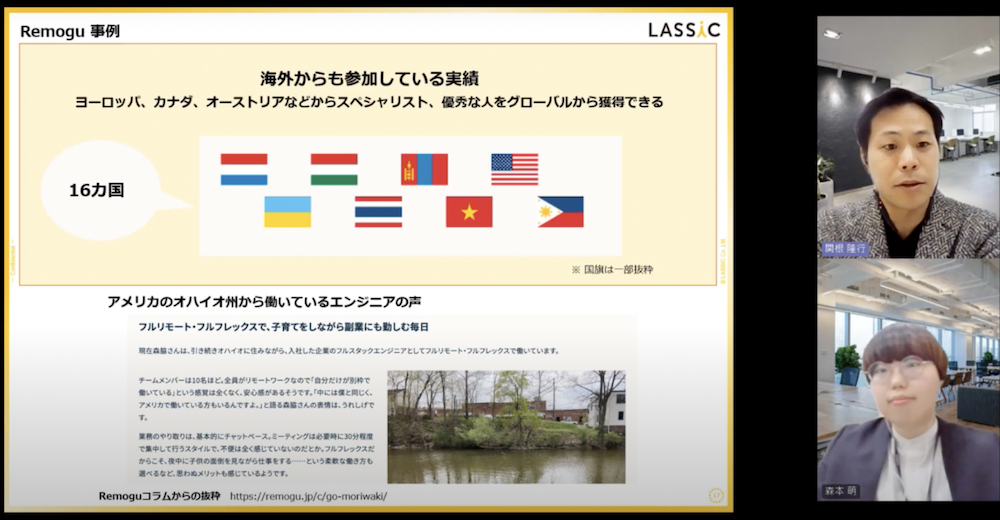Click the slide title 'Remogu 事例'

(x=70, y=31)
